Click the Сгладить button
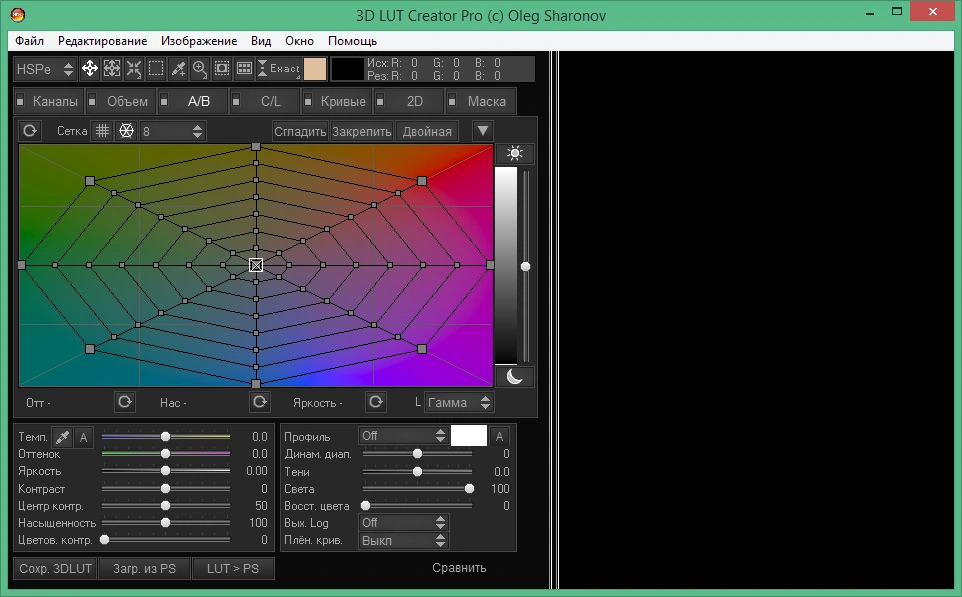962x597 pixels. 300,131
